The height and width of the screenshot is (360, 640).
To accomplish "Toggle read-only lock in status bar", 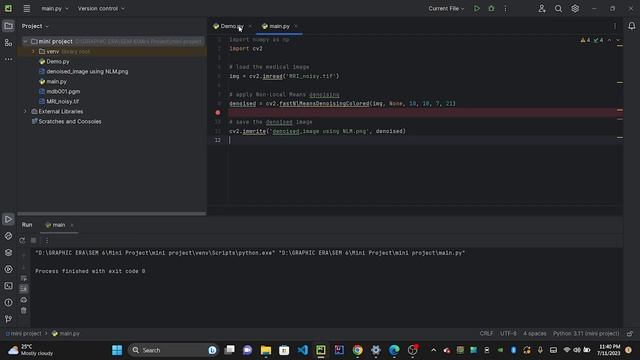I will (630, 333).
